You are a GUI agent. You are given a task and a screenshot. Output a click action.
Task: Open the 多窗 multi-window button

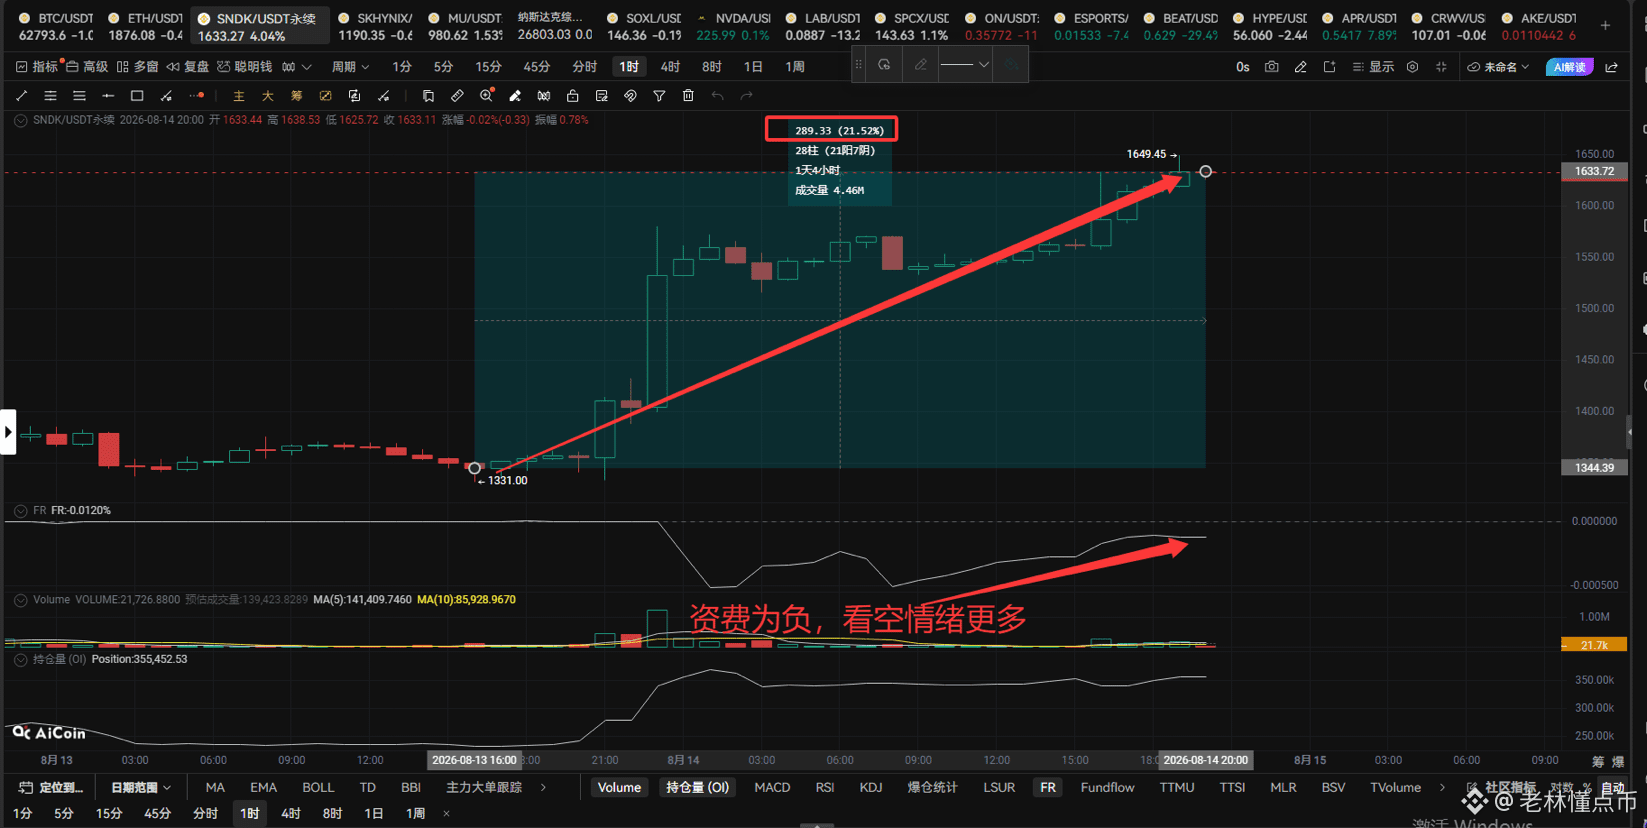pos(137,67)
